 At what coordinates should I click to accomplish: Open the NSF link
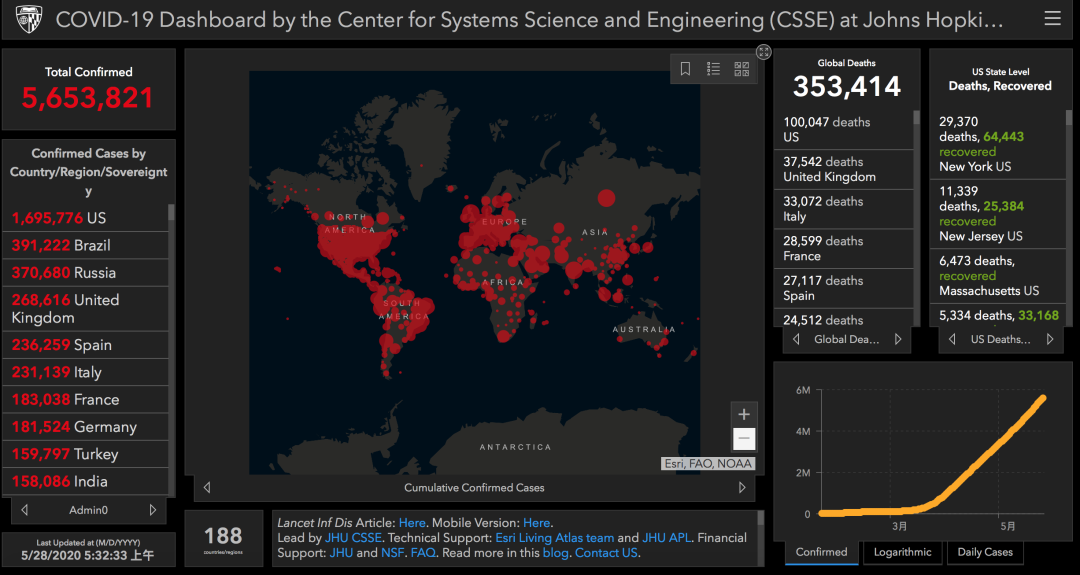(x=393, y=553)
